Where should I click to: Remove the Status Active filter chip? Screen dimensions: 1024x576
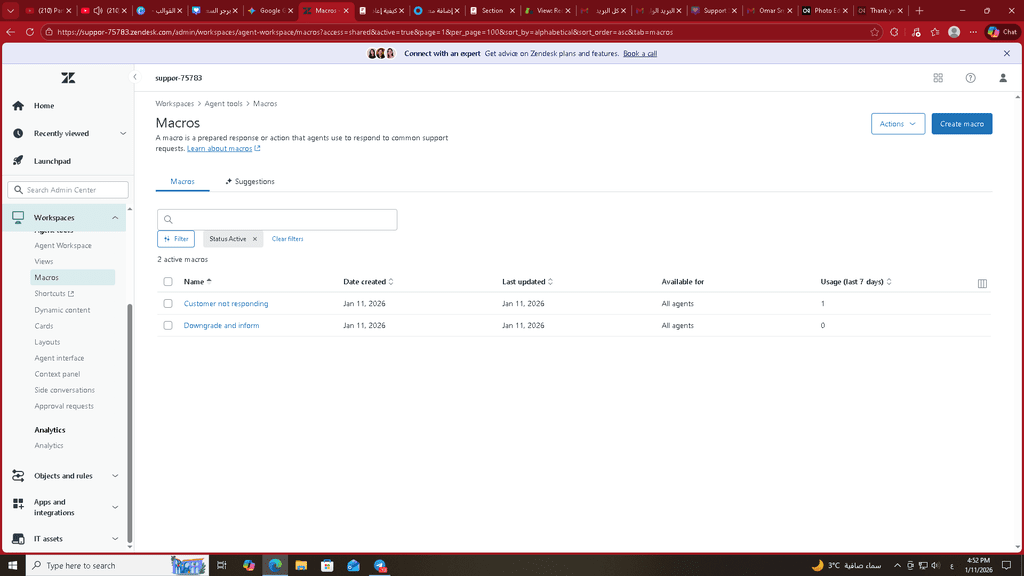pyautogui.click(x=255, y=239)
